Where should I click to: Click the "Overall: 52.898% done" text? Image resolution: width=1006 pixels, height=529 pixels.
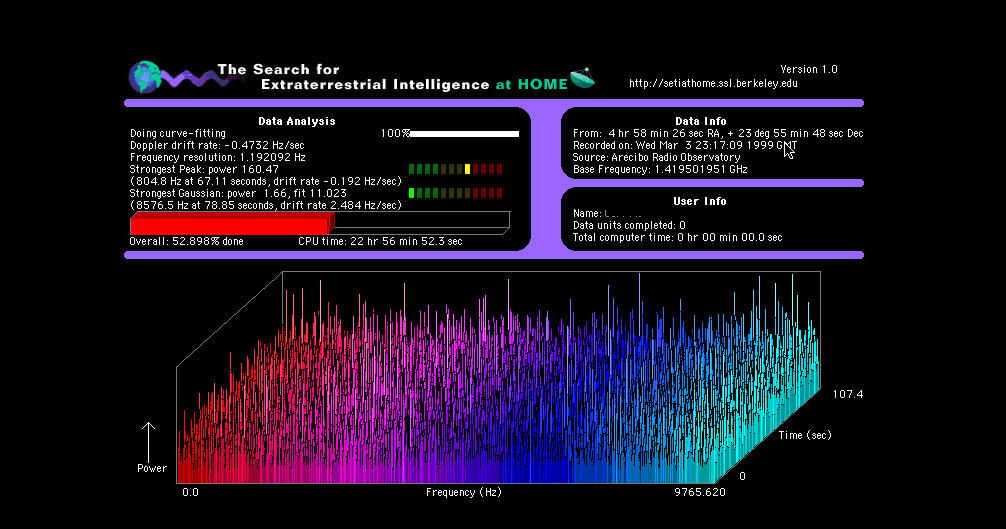pyautogui.click(x=186, y=242)
